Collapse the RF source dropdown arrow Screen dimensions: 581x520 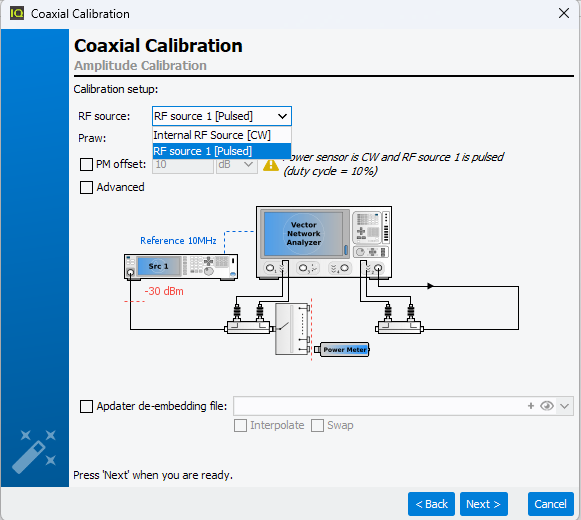pyautogui.click(x=282, y=116)
